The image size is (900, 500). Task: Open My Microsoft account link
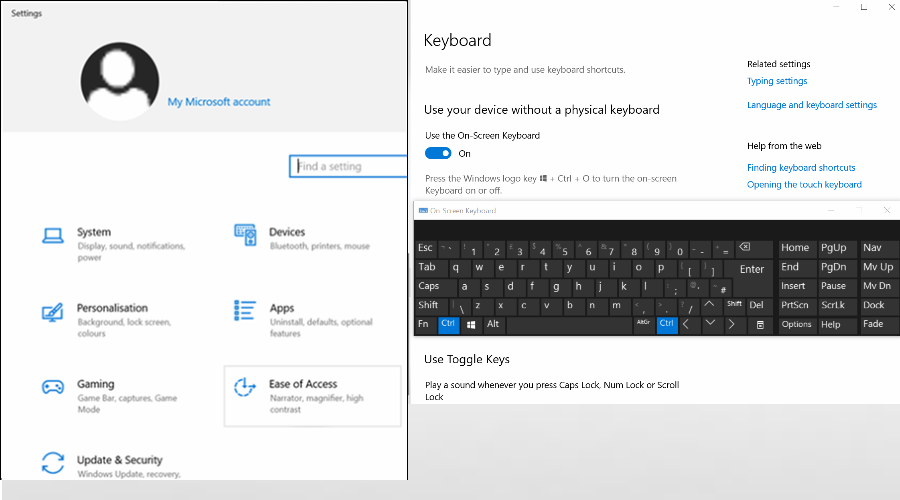pyautogui.click(x=219, y=102)
